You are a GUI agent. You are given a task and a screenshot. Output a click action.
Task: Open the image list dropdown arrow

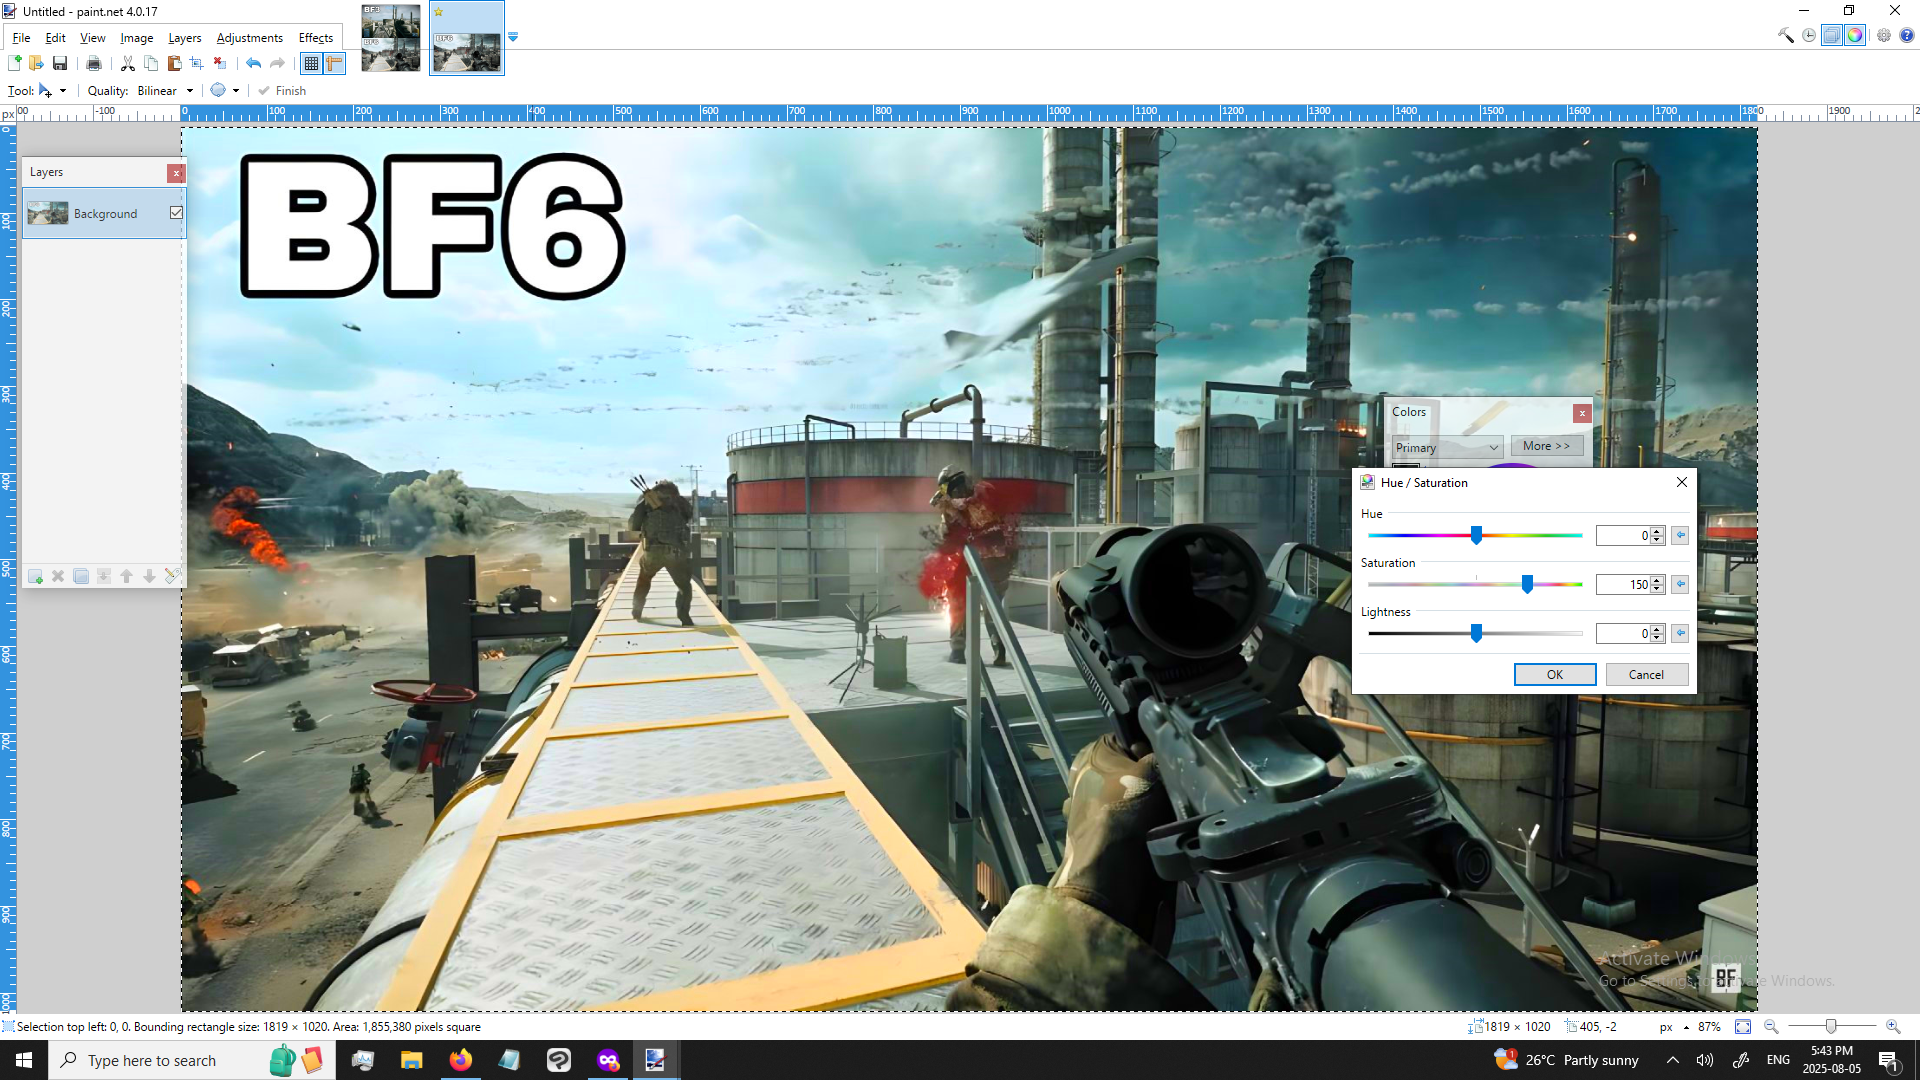(x=513, y=37)
